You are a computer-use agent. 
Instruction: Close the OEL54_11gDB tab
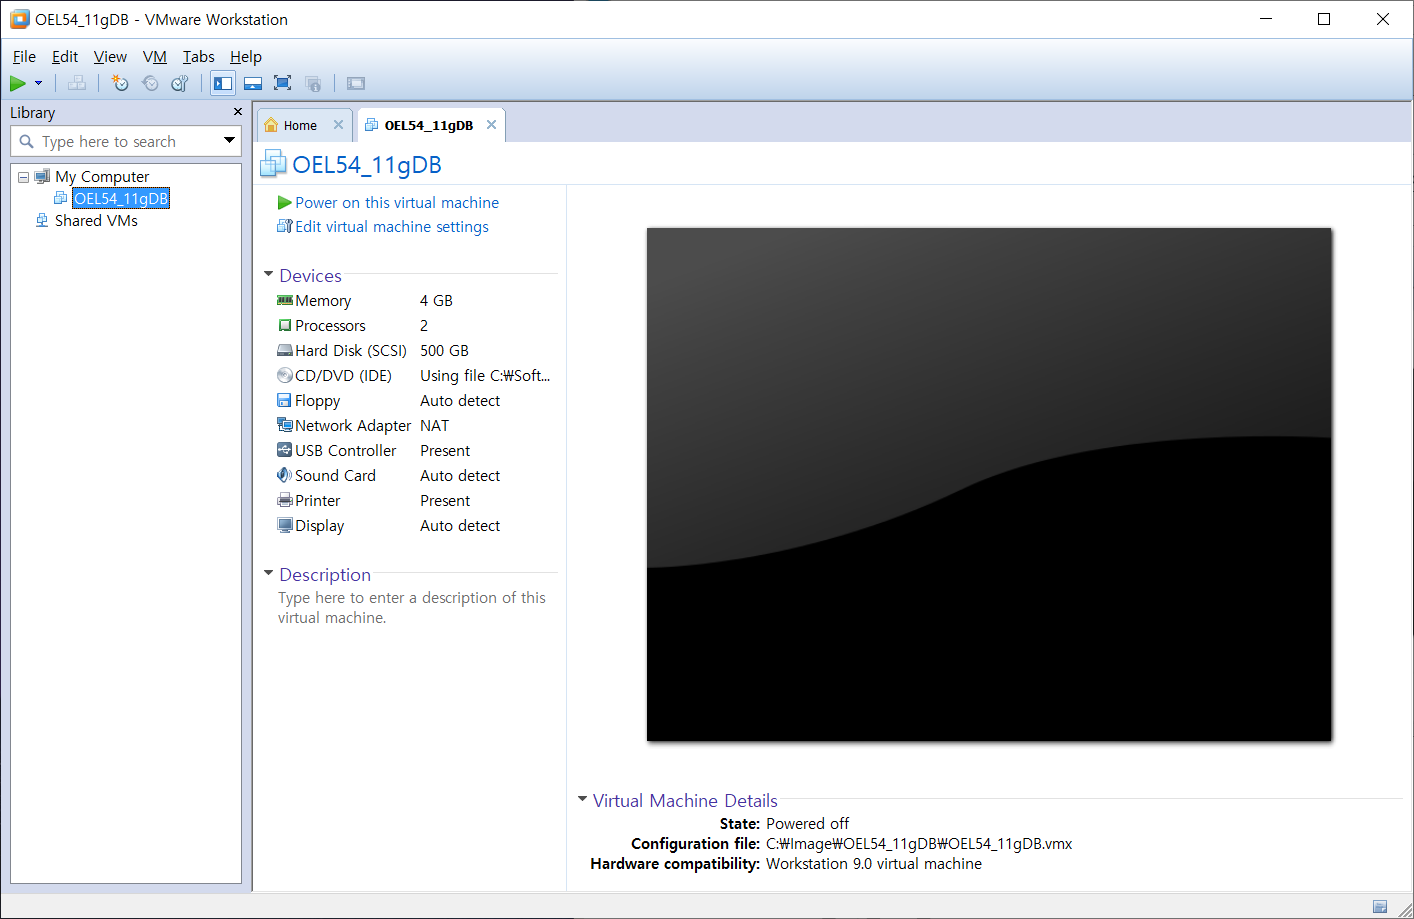pyautogui.click(x=491, y=125)
